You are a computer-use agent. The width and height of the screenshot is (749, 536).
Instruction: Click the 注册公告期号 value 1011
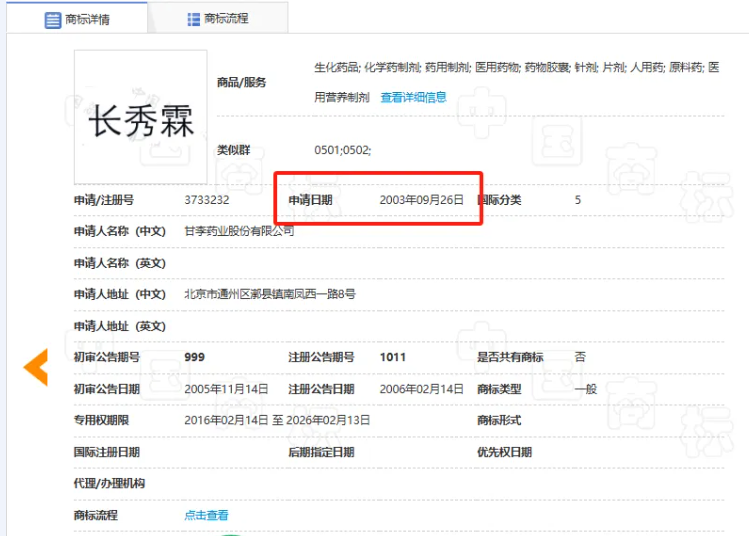pos(392,357)
